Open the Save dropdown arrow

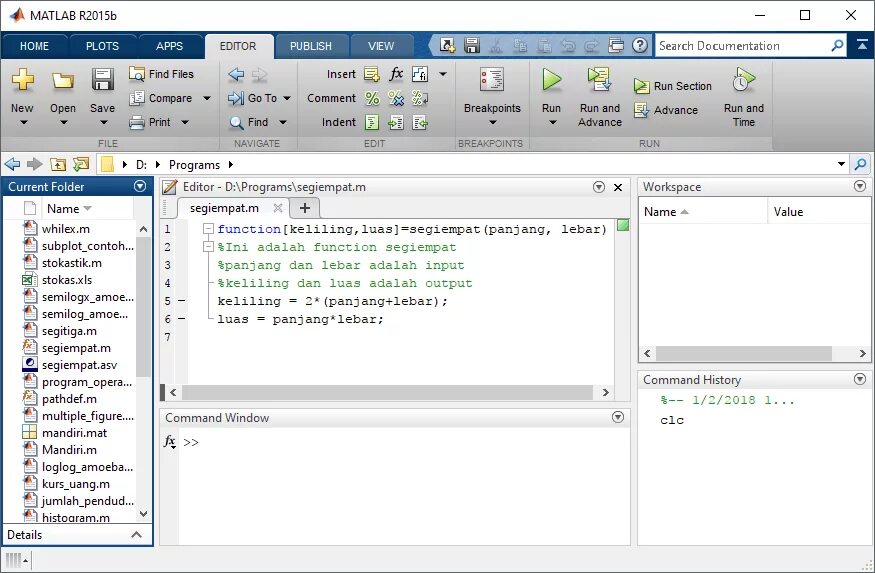(x=103, y=122)
